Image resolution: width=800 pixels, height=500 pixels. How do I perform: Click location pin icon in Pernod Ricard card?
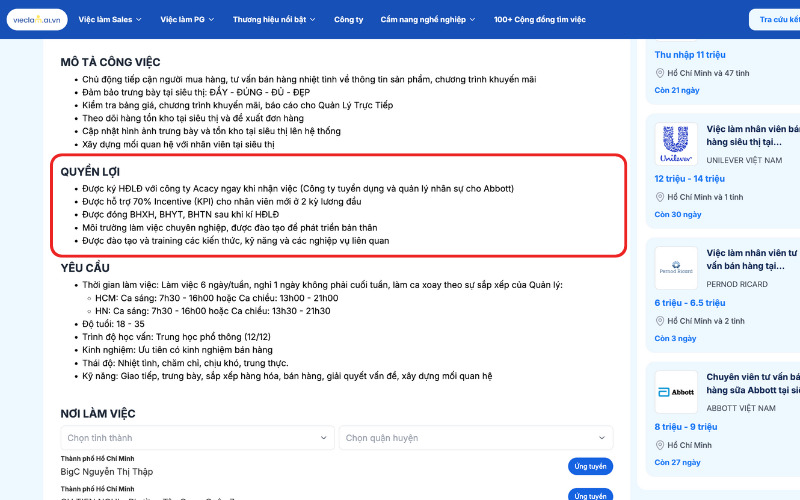(x=660, y=320)
